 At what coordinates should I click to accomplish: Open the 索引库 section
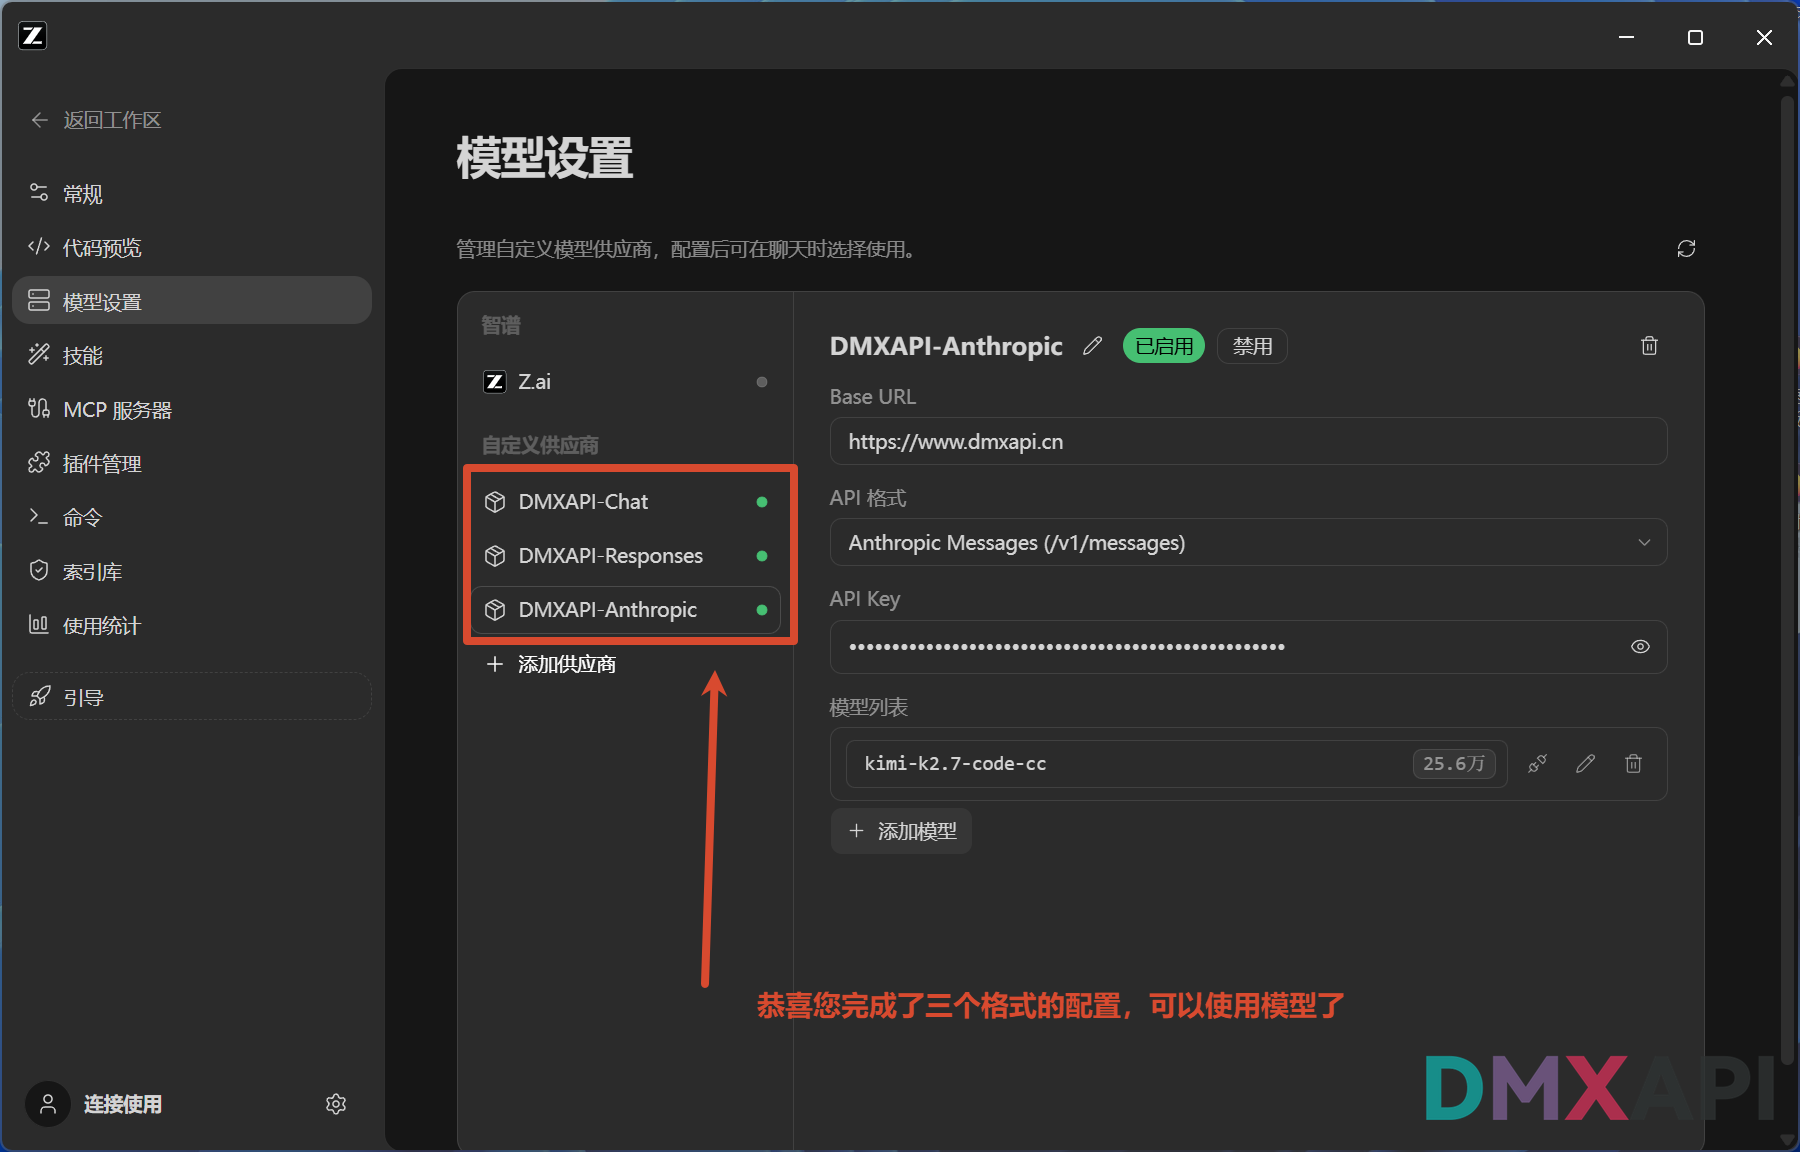pyautogui.click(x=191, y=571)
